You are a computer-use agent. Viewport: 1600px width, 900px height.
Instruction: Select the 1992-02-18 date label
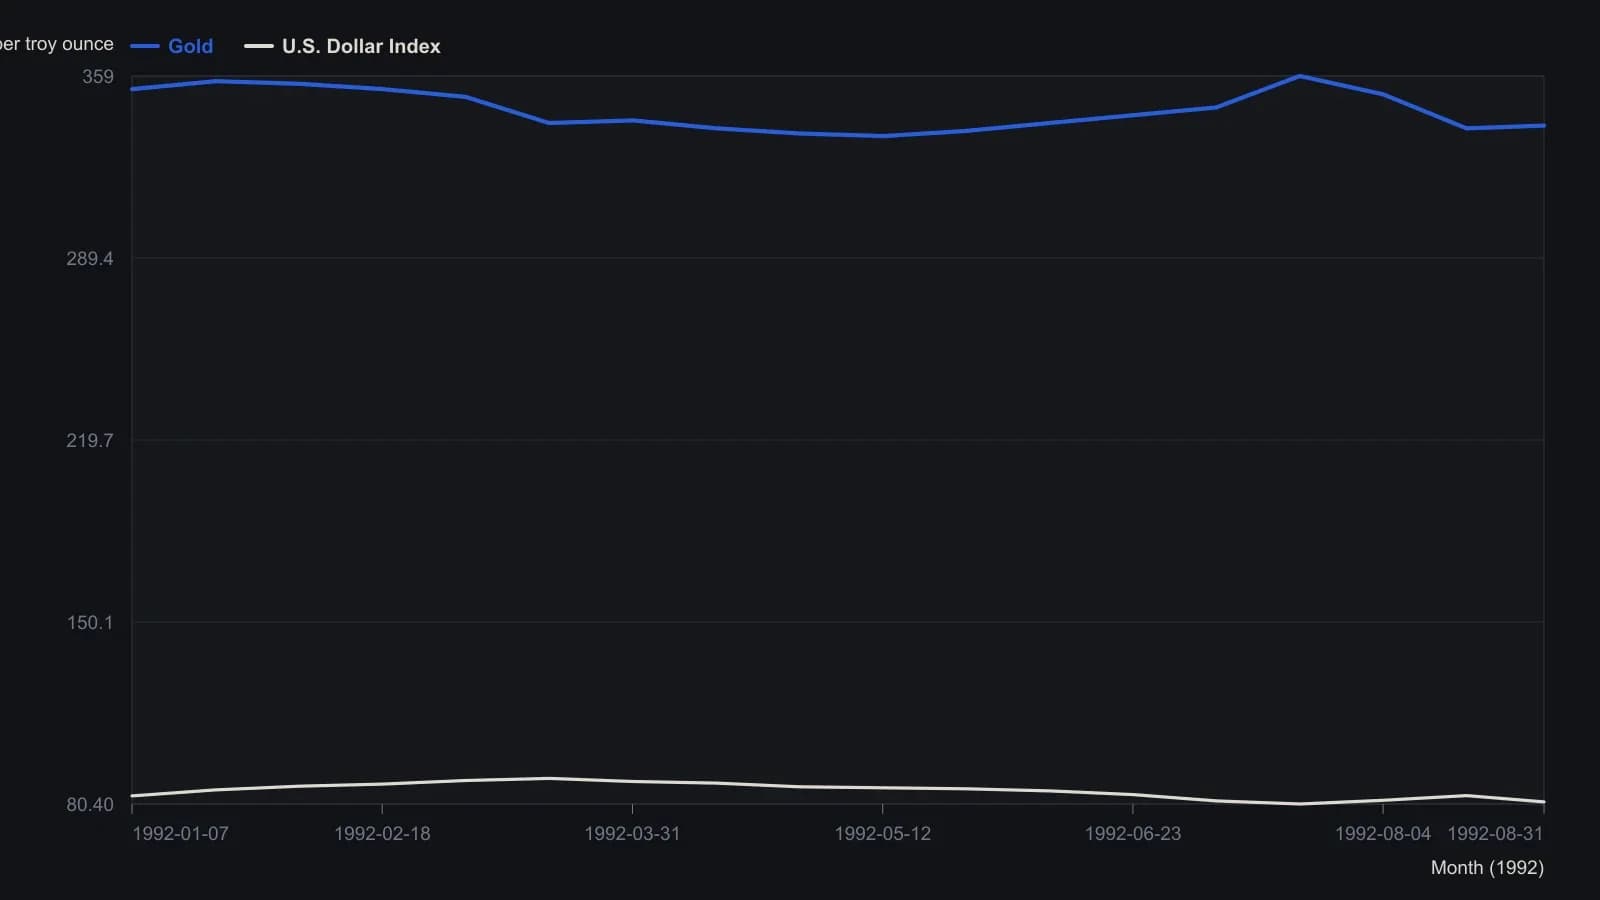click(x=382, y=834)
